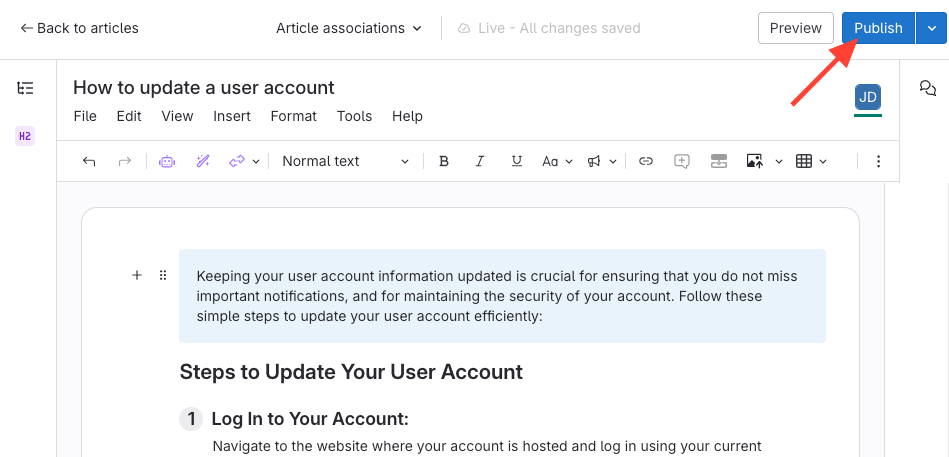
Task: Open the Format menu
Action: coord(293,116)
